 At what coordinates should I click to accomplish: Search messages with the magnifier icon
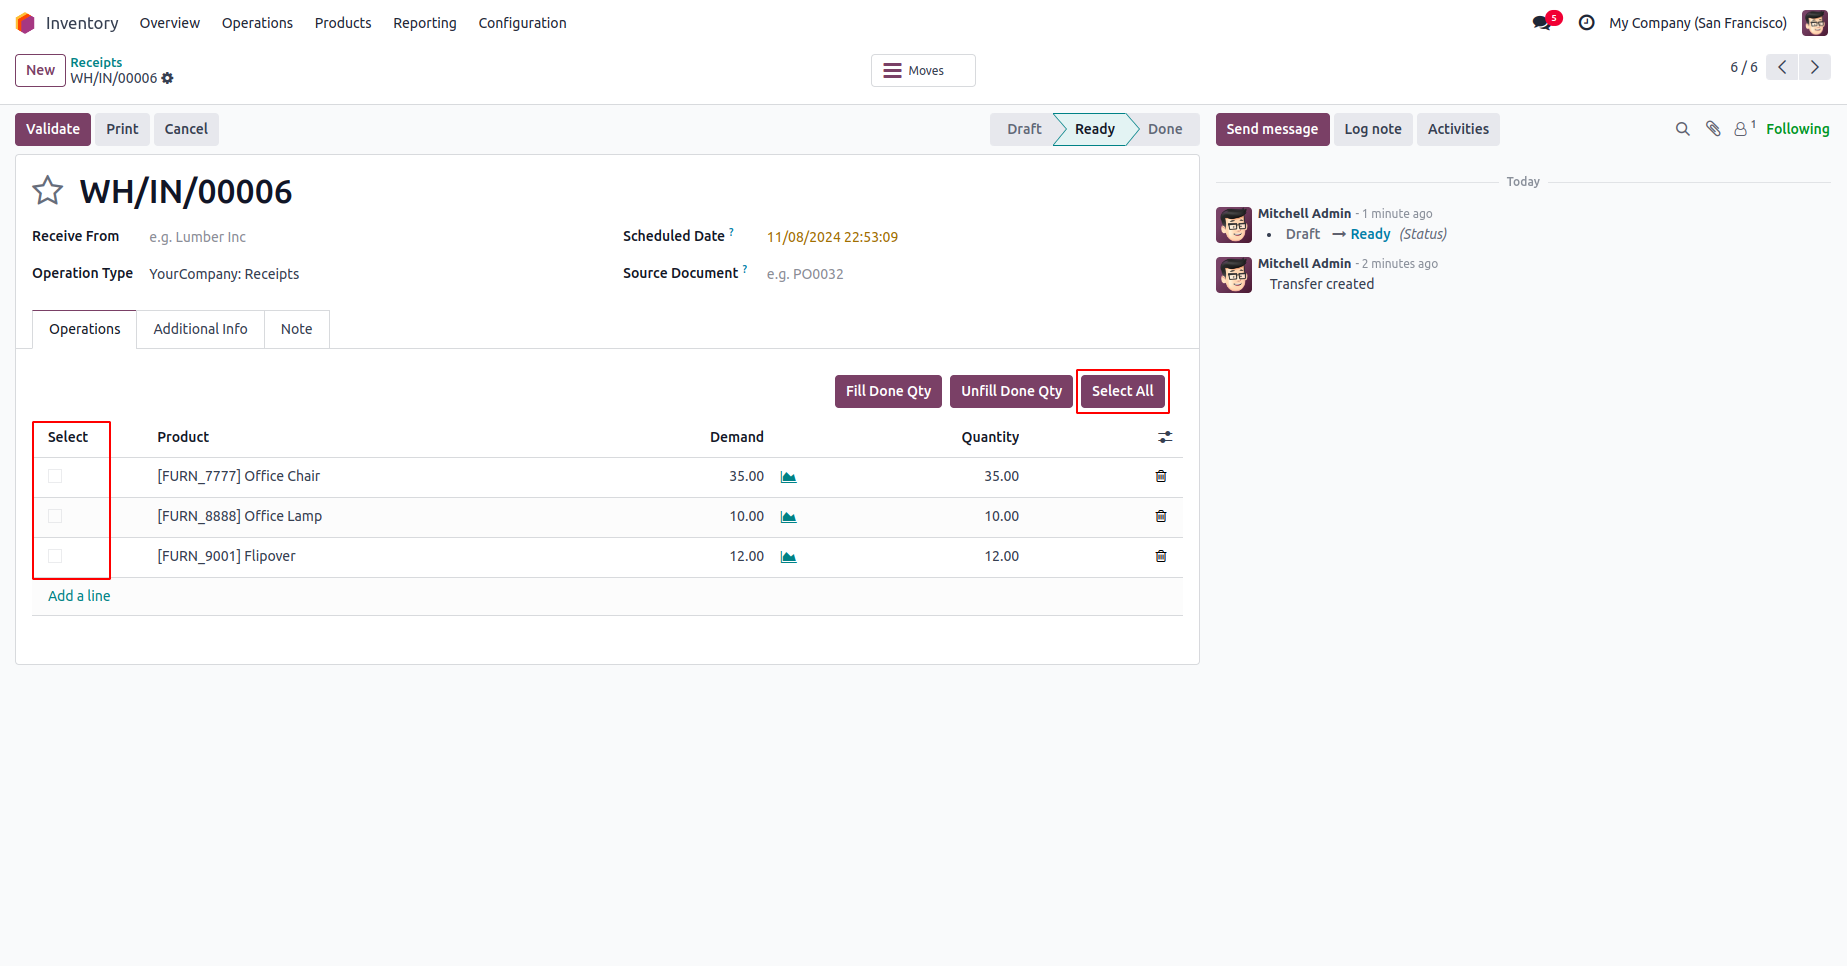tap(1683, 129)
